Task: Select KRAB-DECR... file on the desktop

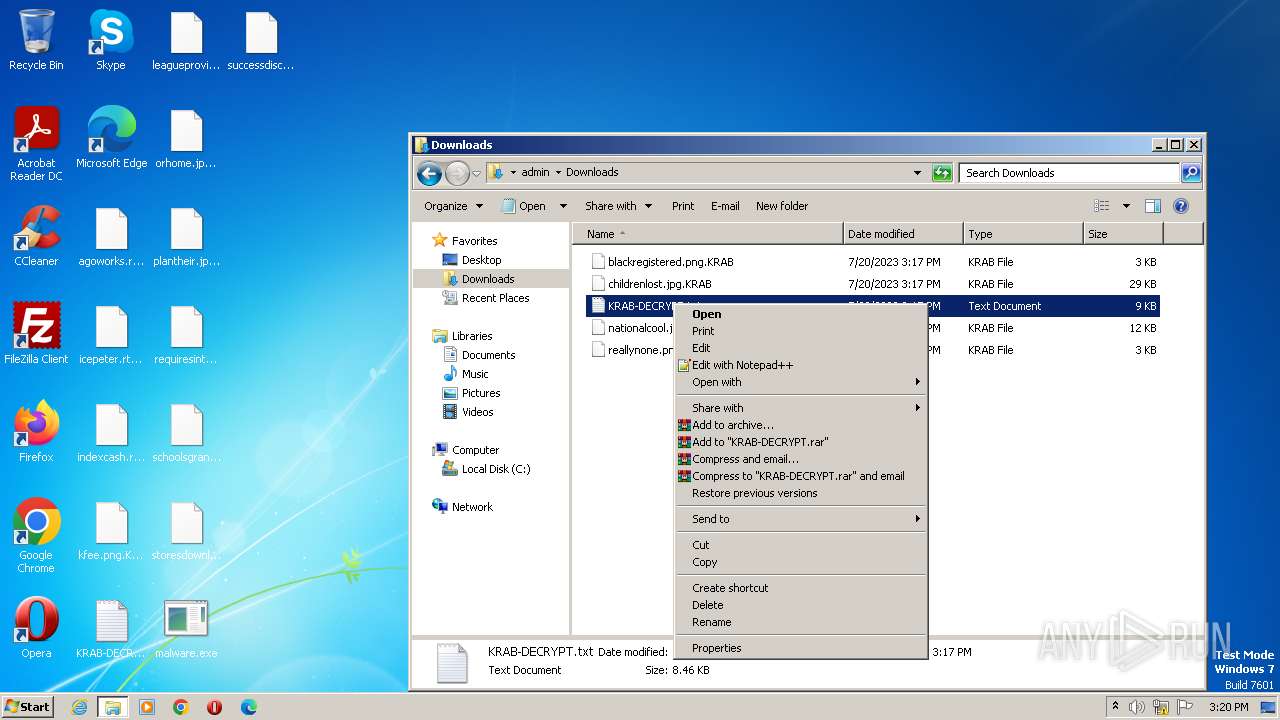Action: tap(111, 628)
